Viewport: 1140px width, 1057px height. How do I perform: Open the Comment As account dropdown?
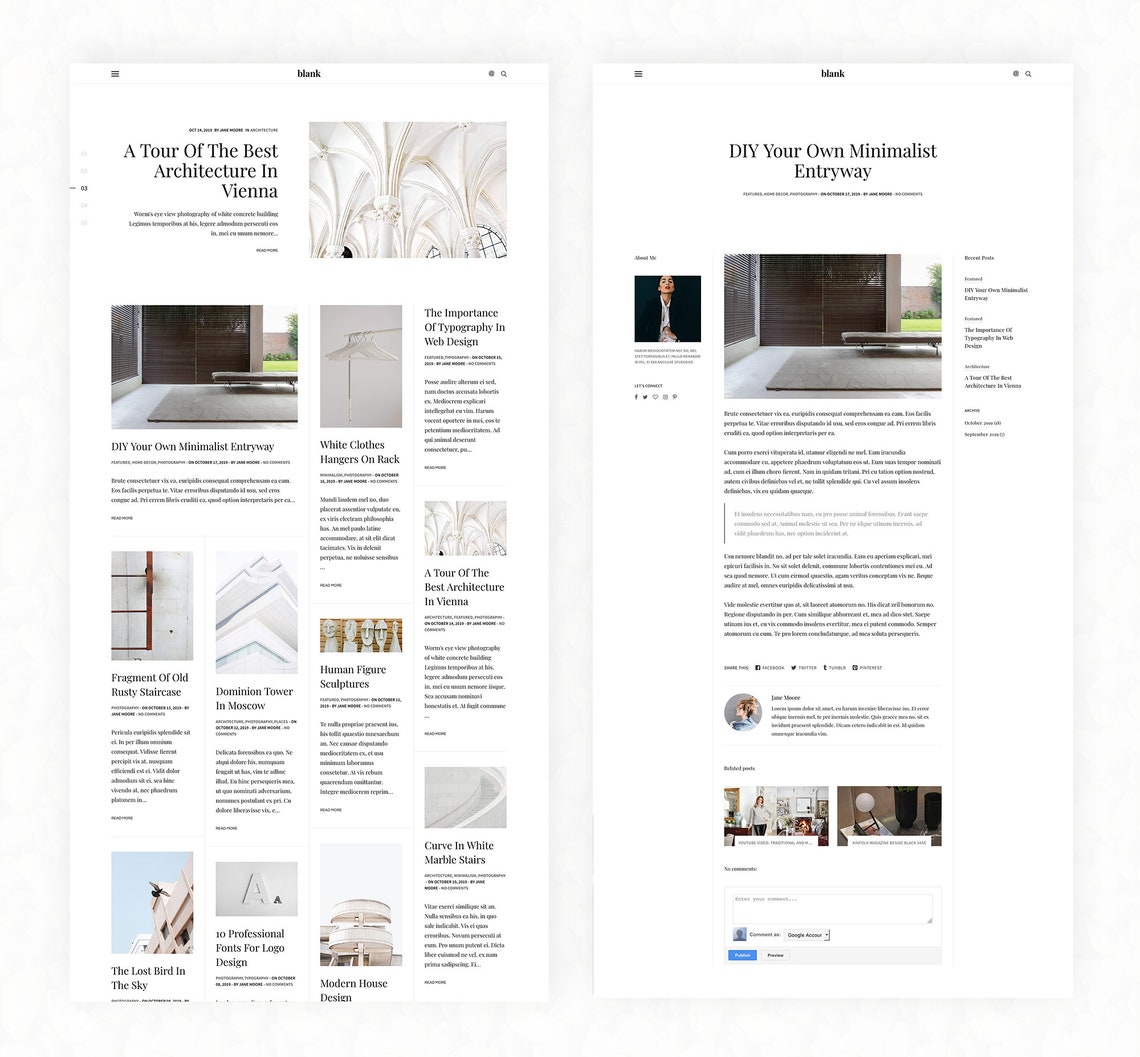click(x=806, y=935)
